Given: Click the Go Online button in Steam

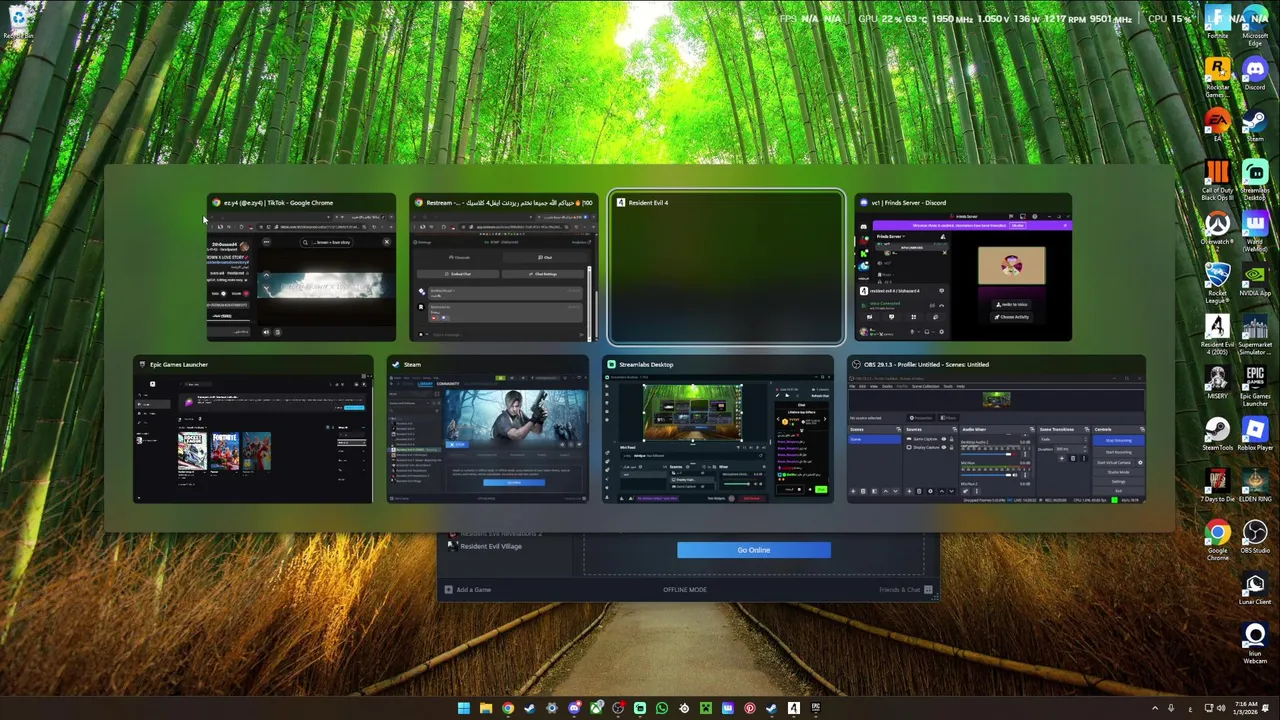Looking at the screenshot, I should coord(754,550).
